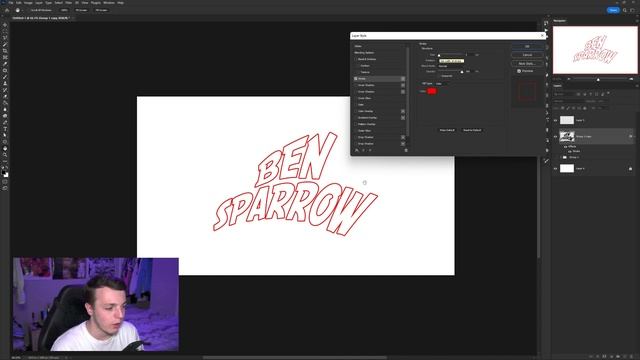Select the Crop tool
Viewport: 640px width, 360px height.
(5, 51)
